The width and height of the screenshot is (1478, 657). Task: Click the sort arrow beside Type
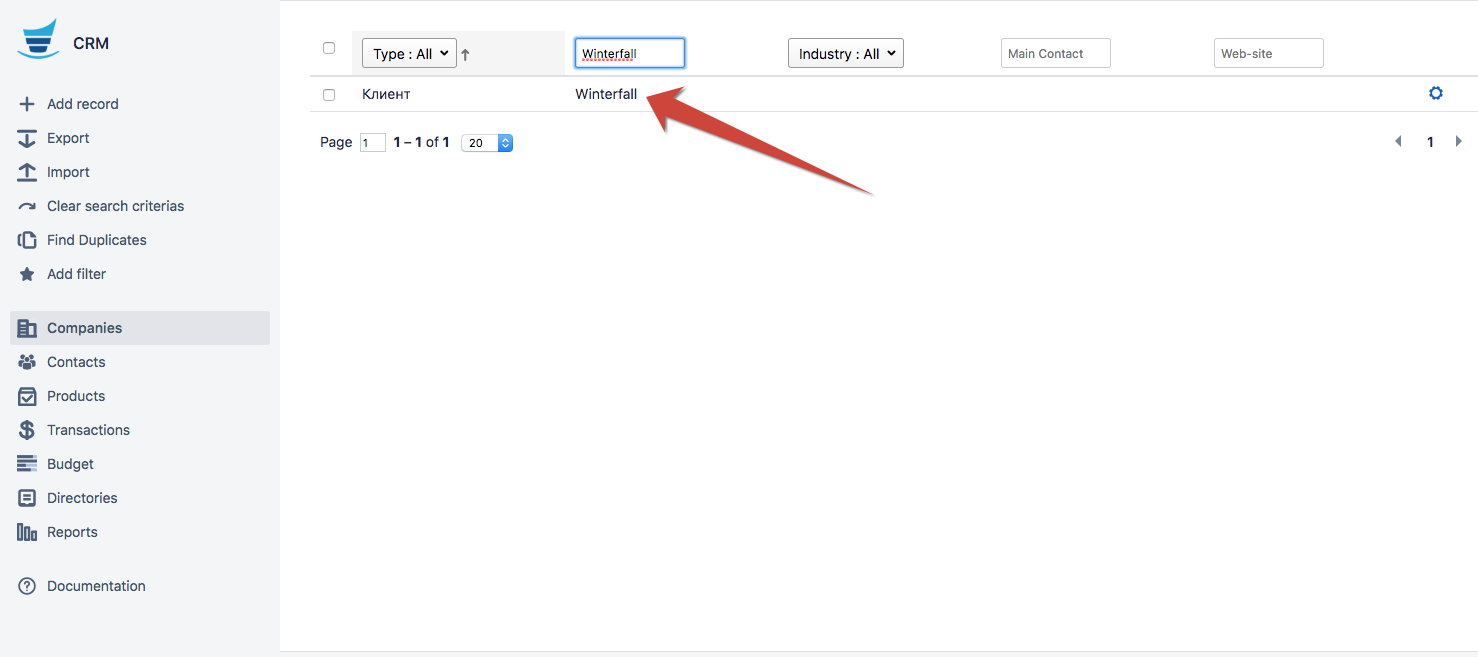pos(465,55)
